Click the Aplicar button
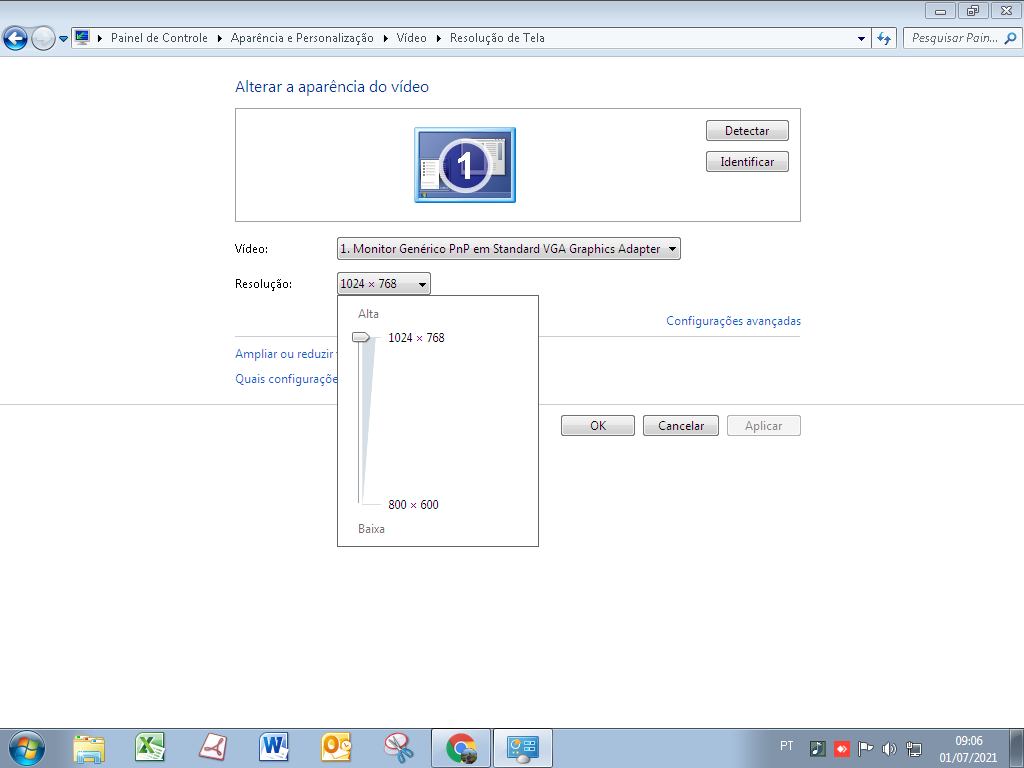Image resolution: width=1024 pixels, height=768 pixels. (763, 426)
